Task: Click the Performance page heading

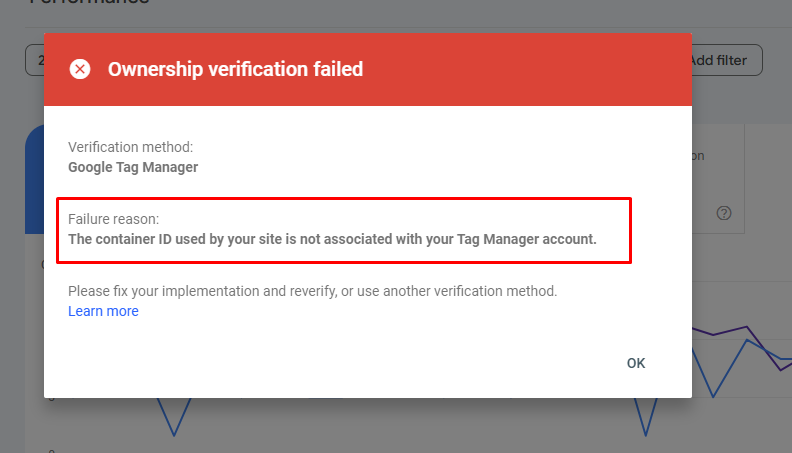Action: tap(89, 2)
